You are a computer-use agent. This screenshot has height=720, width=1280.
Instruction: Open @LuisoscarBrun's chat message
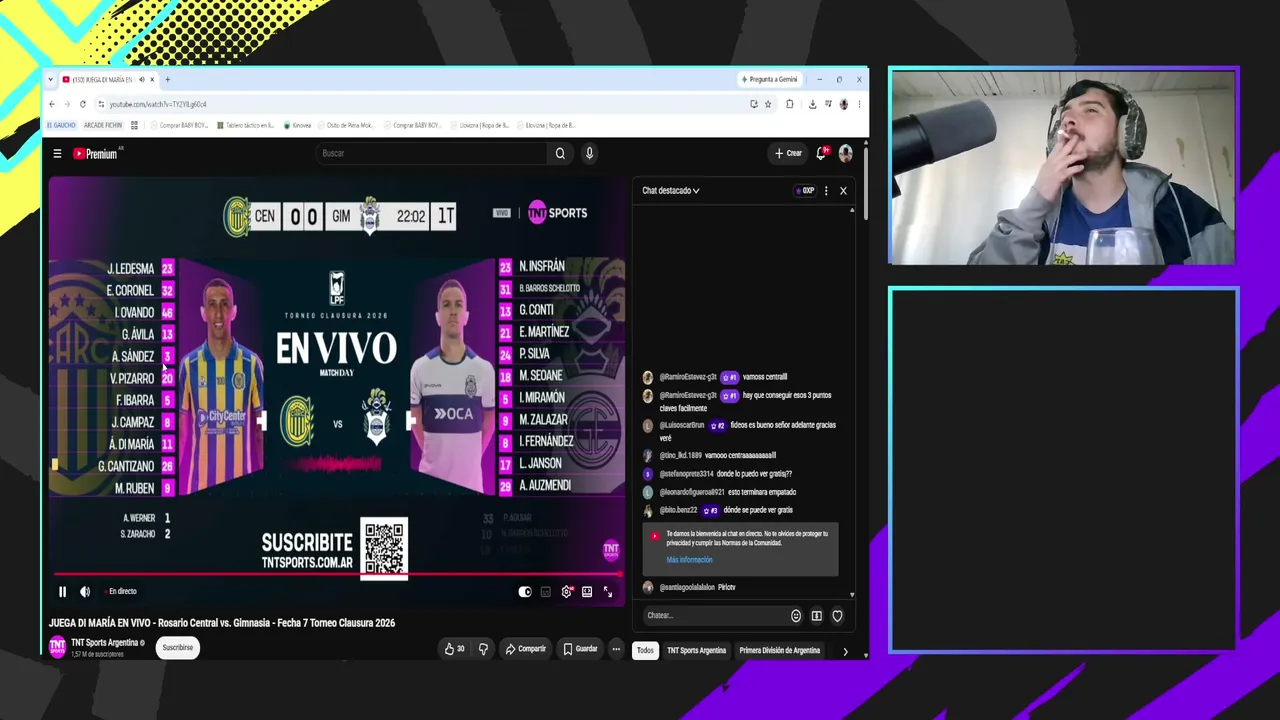(740, 431)
